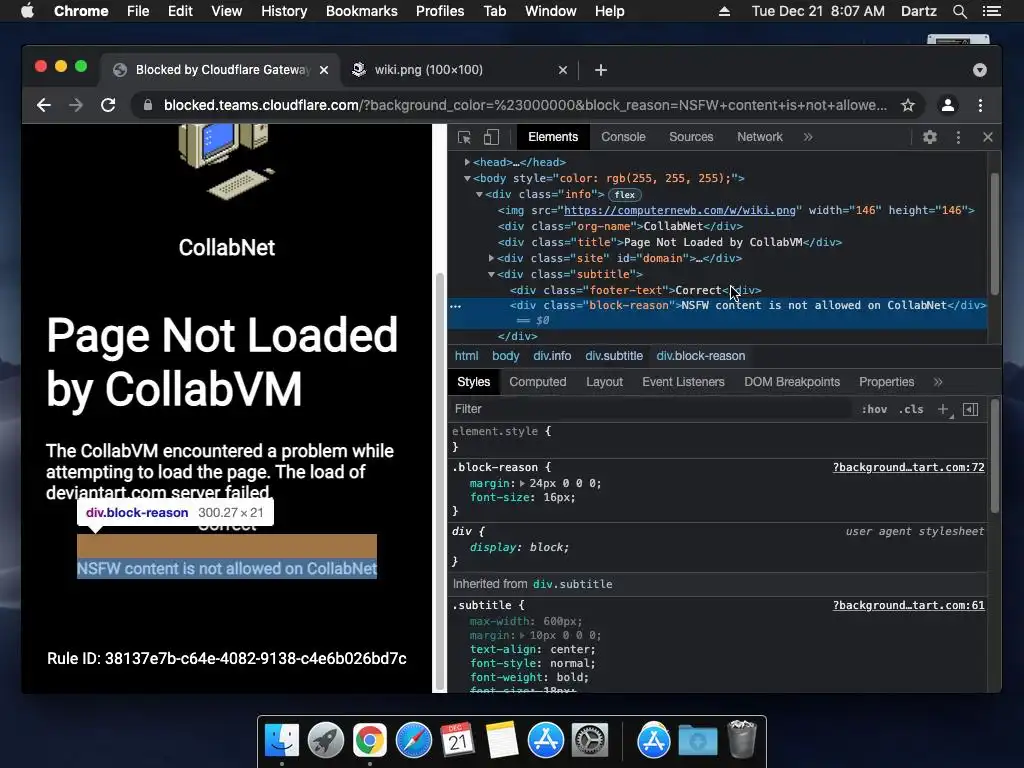Open Safari from the Dock
The image size is (1024, 768).
413,741
